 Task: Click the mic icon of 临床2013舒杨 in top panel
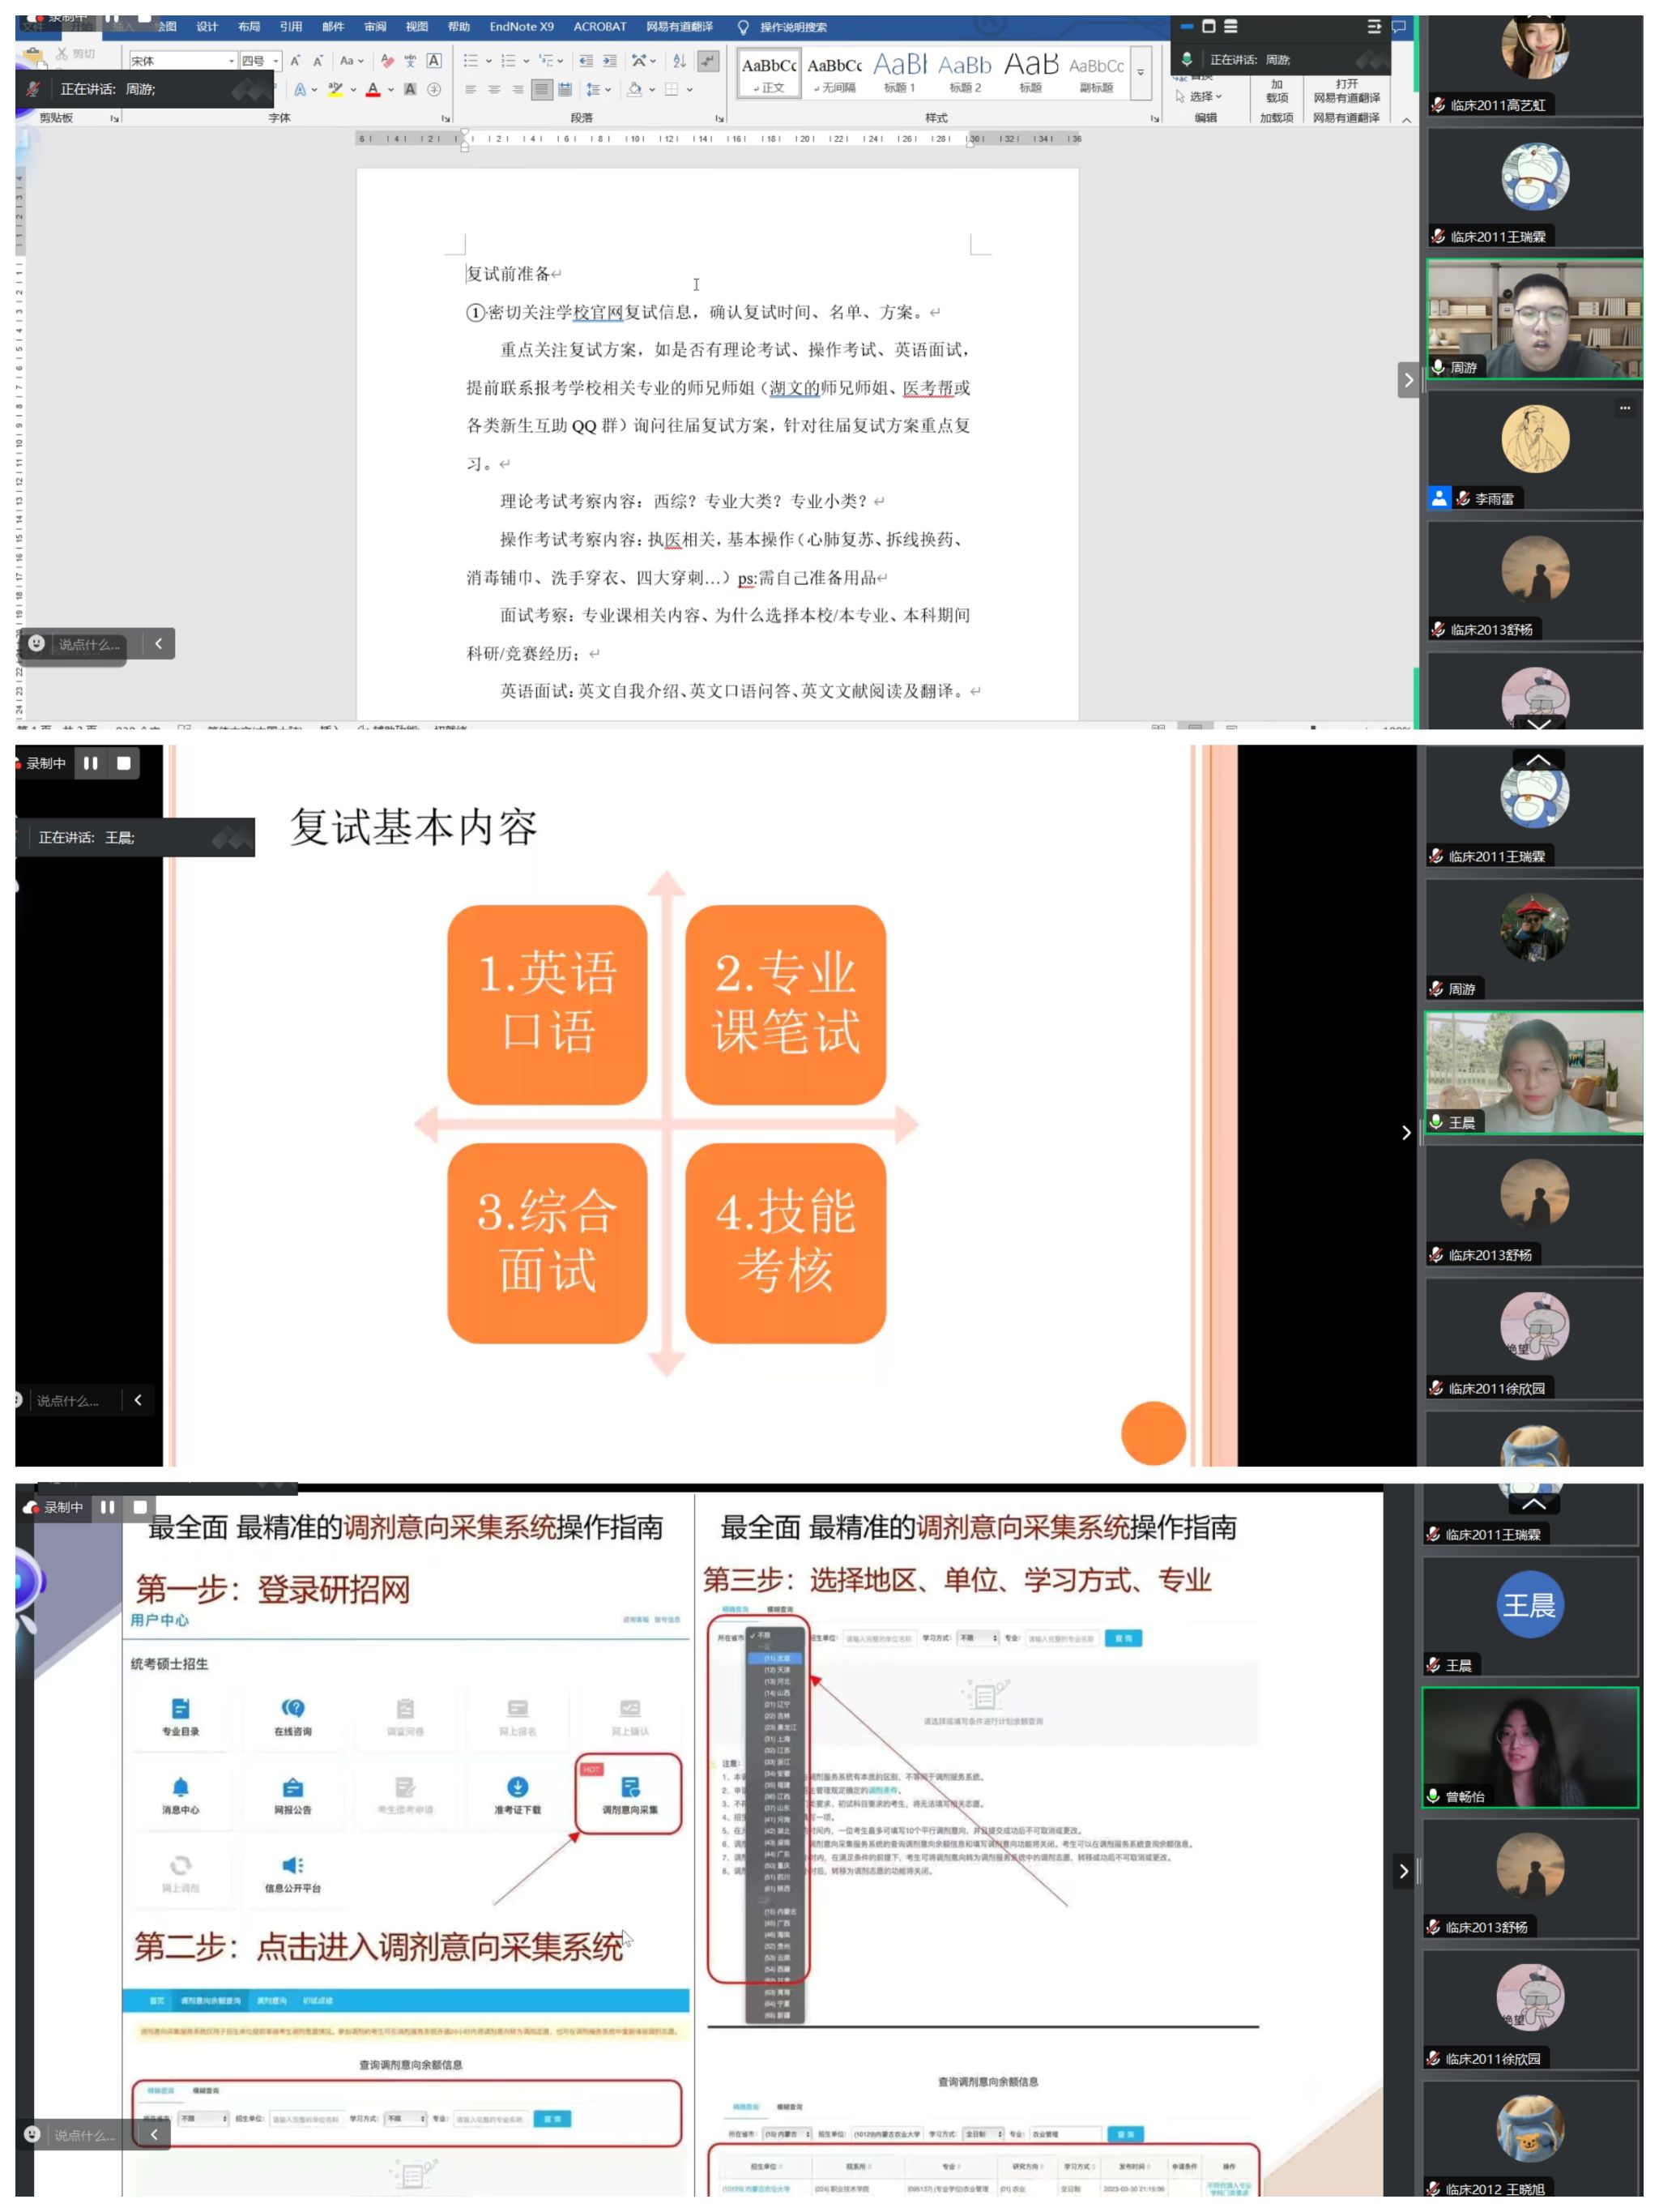[1438, 629]
